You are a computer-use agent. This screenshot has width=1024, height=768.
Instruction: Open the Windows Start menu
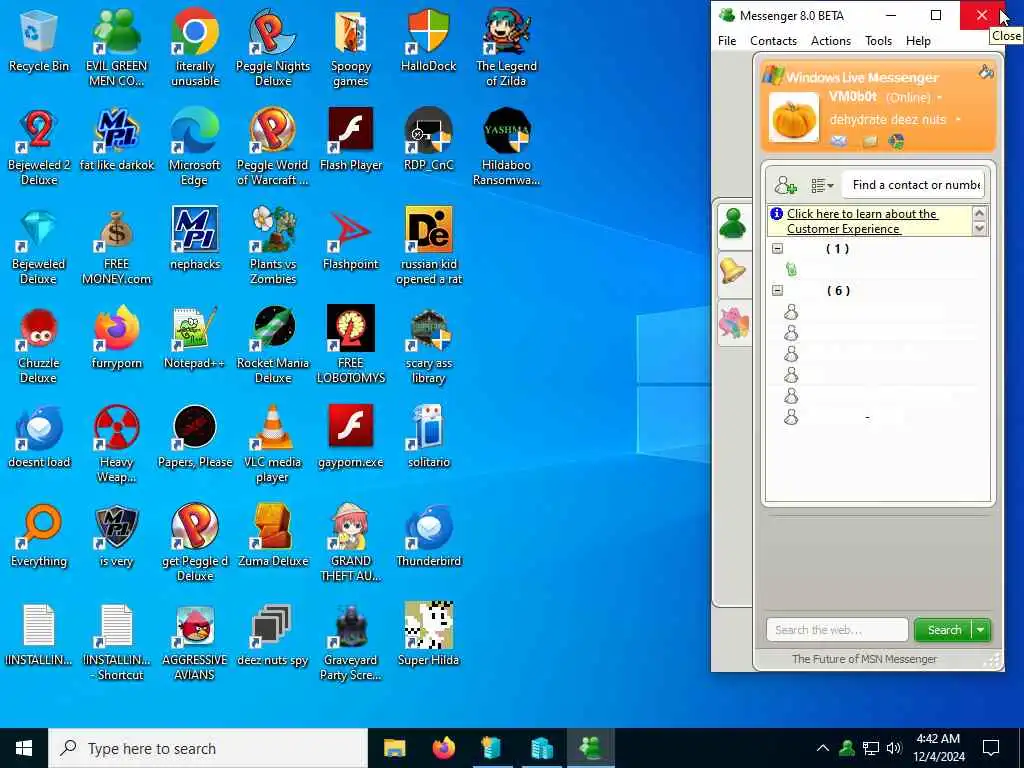[x=24, y=748]
